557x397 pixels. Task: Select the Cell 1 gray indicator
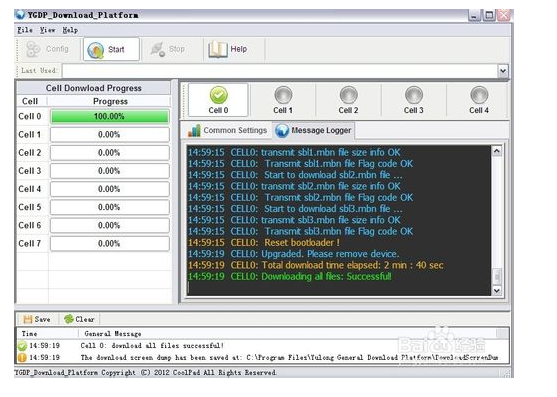283,95
